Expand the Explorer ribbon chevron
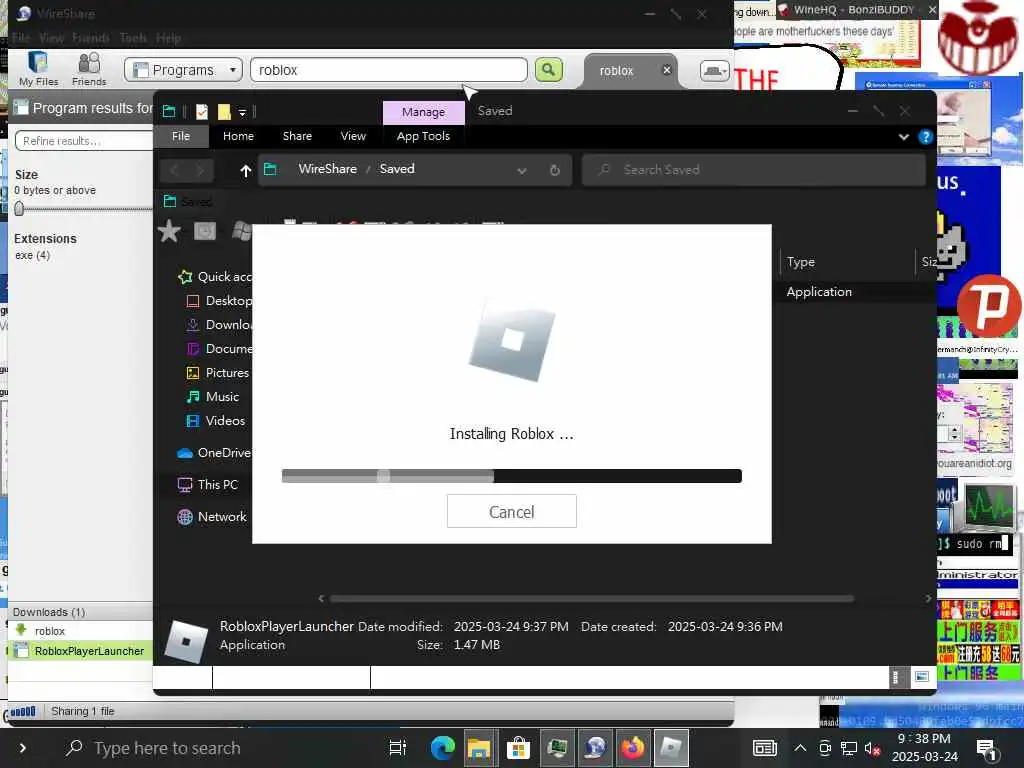Viewport: 1024px width, 768px height. [904, 136]
